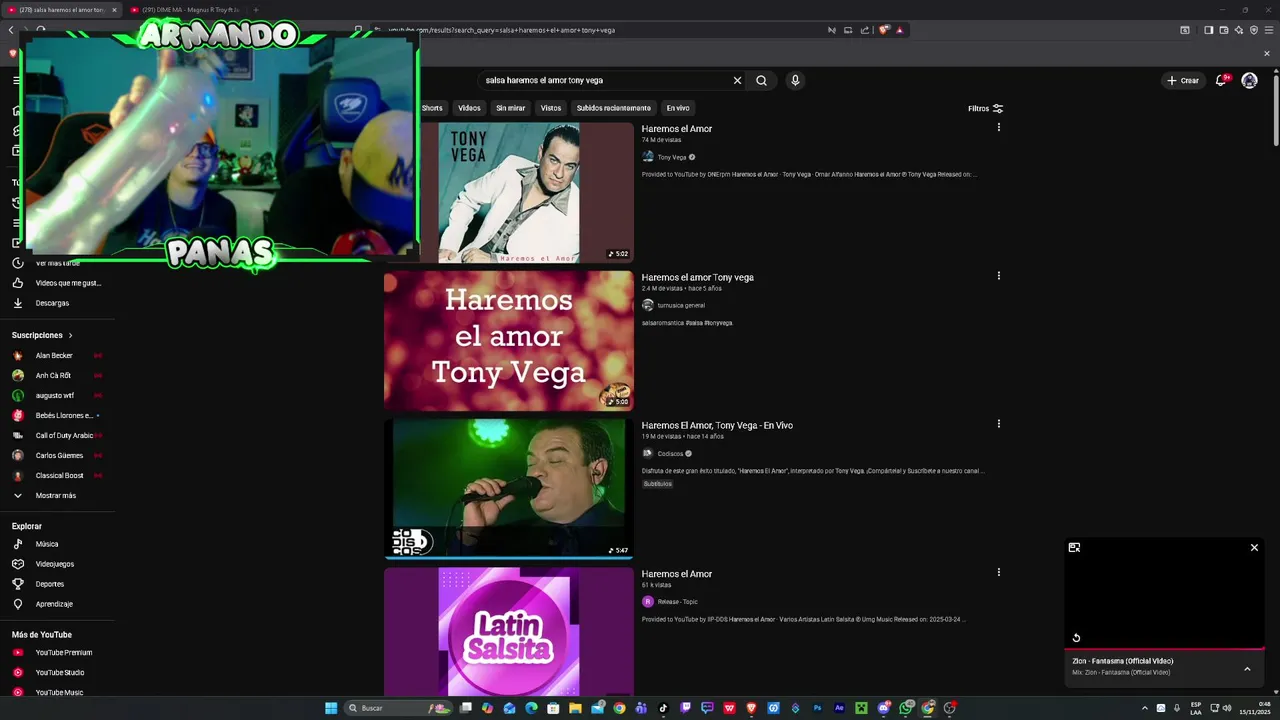Start voice search with microphone icon

795,80
